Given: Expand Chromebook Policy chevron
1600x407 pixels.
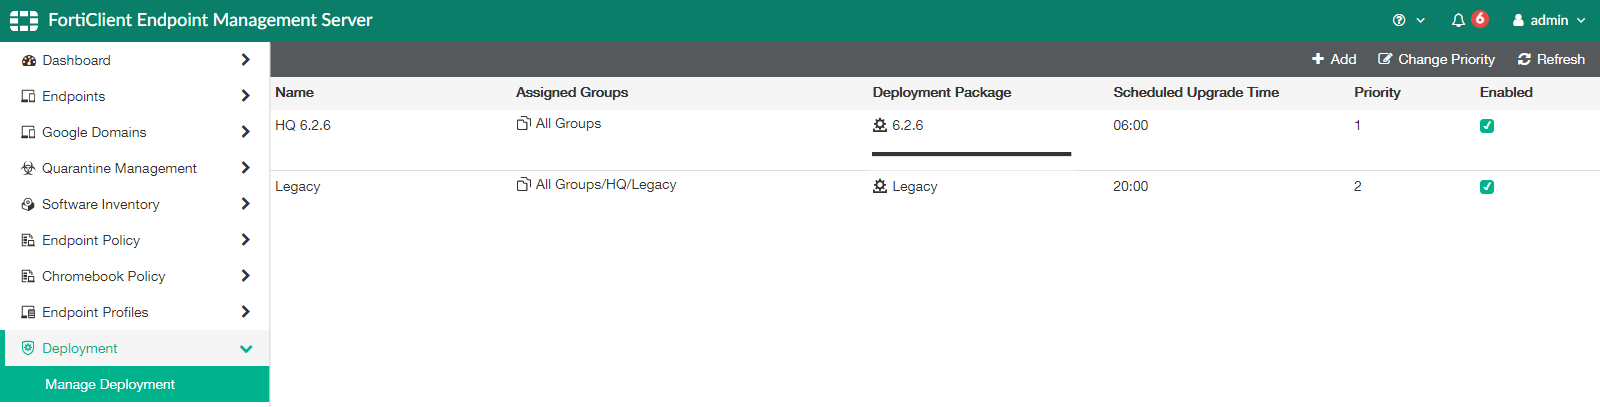Looking at the screenshot, I should (x=245, y=276).
